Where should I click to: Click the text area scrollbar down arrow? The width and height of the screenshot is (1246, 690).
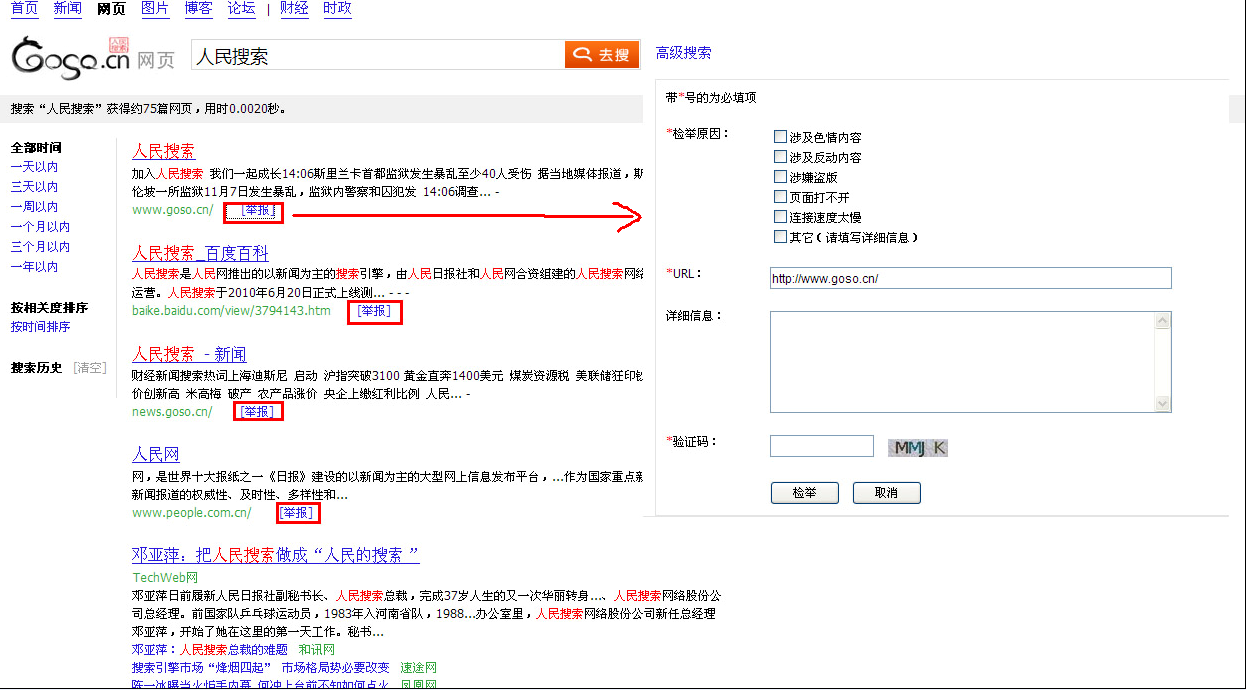coord(1162,403)
